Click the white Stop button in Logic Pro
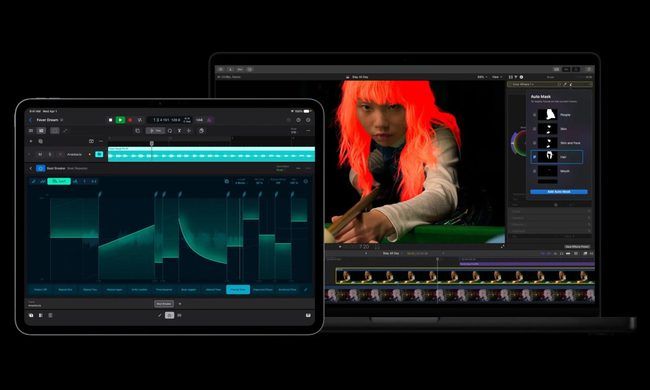 pyautogui.click(x=110, y=120)
